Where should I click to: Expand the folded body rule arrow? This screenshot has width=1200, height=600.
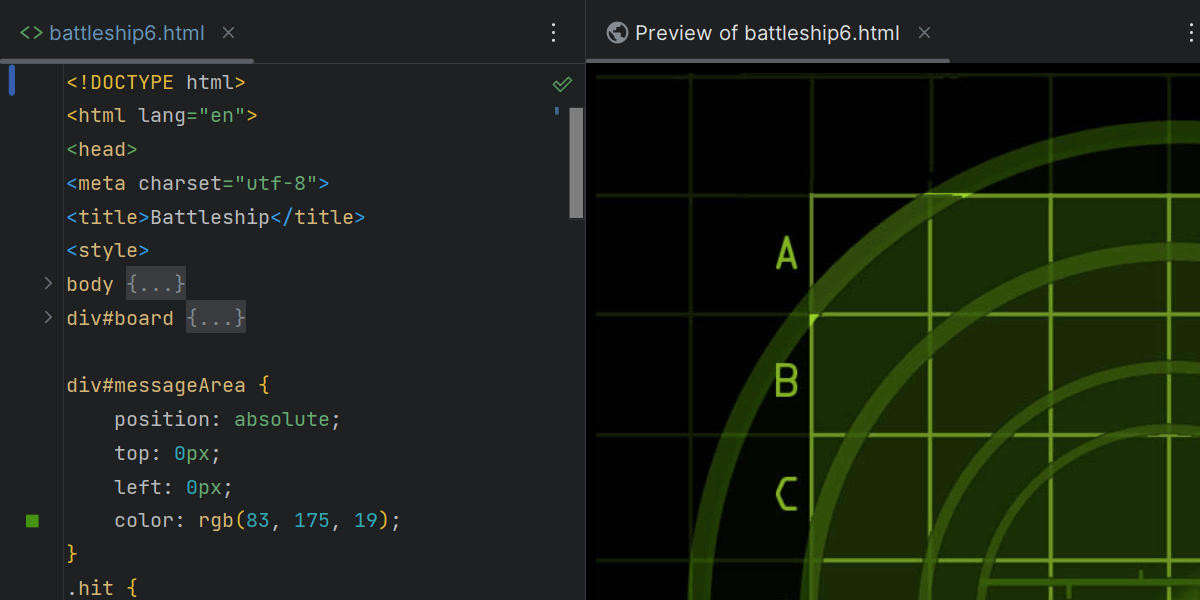(47, 284)
